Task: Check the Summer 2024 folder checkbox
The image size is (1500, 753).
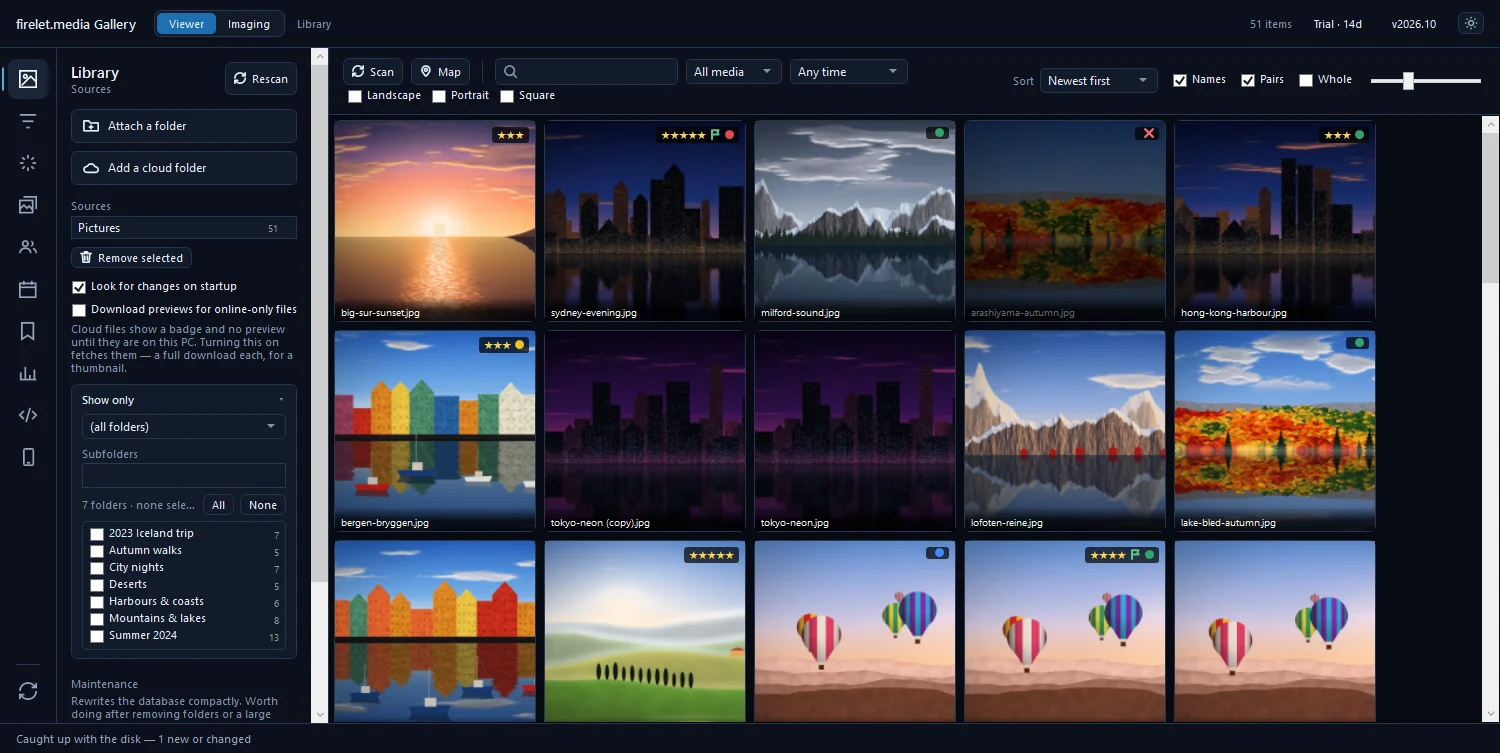Action: (x=97, y=636)
